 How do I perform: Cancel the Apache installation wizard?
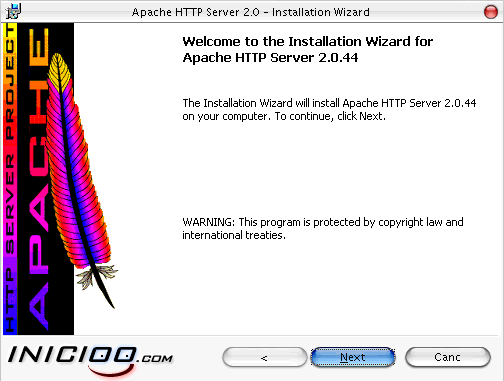pyautogui.click(x=448, y=357)
